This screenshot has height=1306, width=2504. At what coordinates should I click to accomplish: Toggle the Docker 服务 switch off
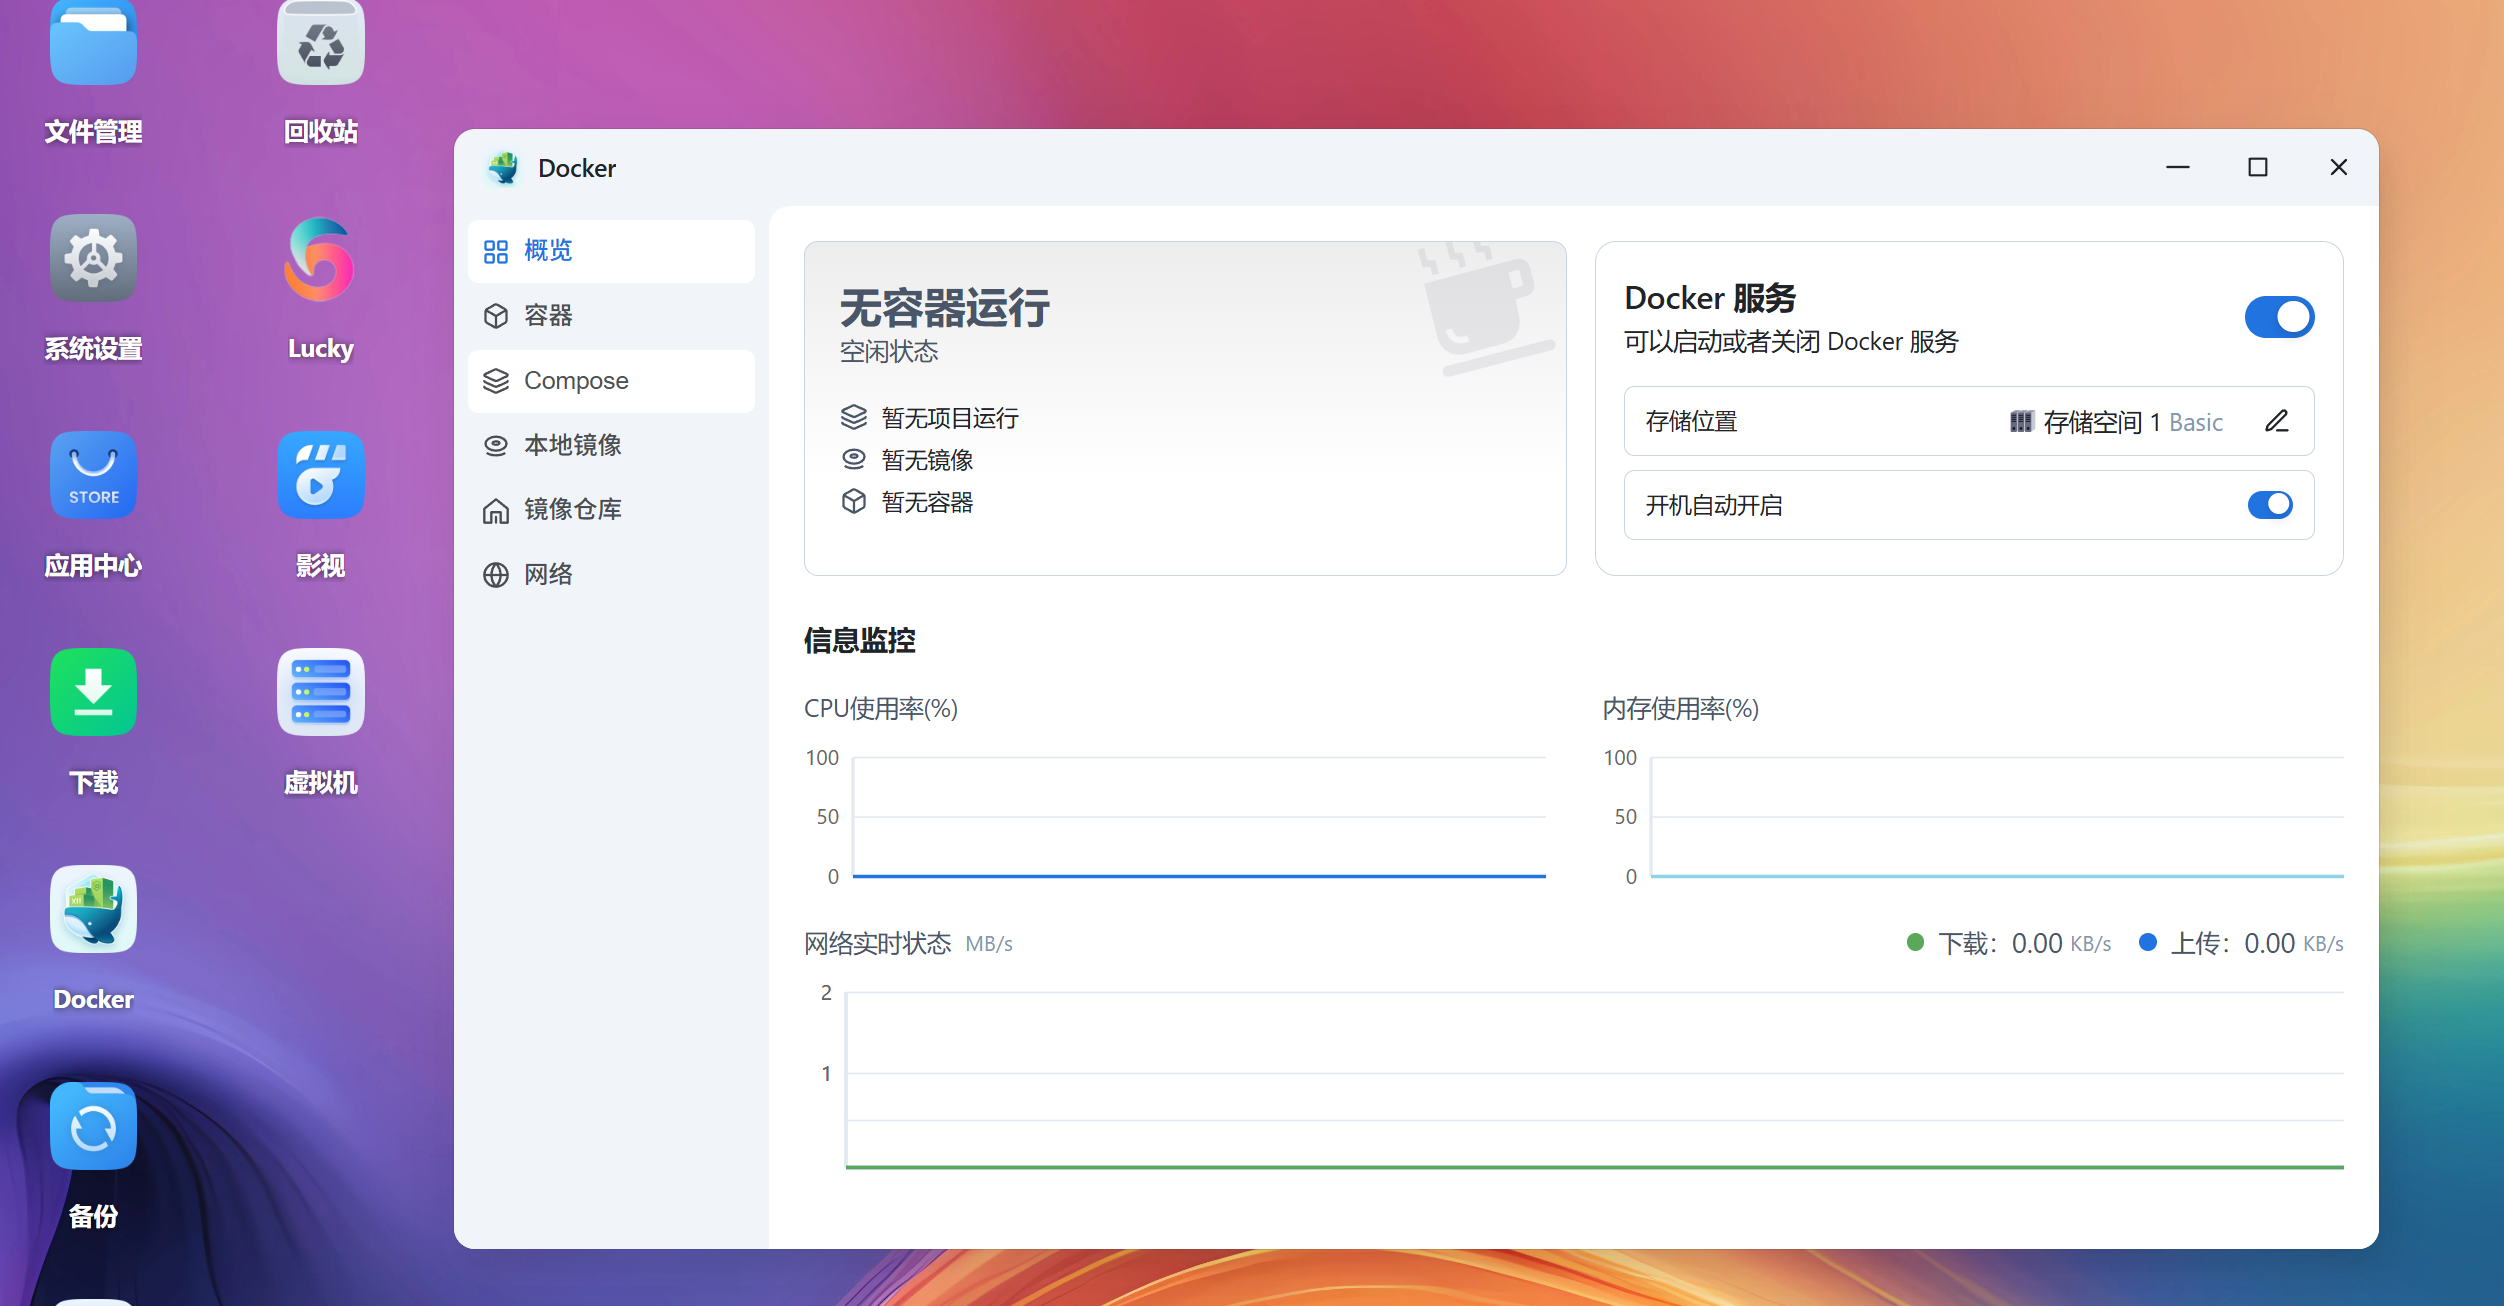click(x=2278, y=317)
